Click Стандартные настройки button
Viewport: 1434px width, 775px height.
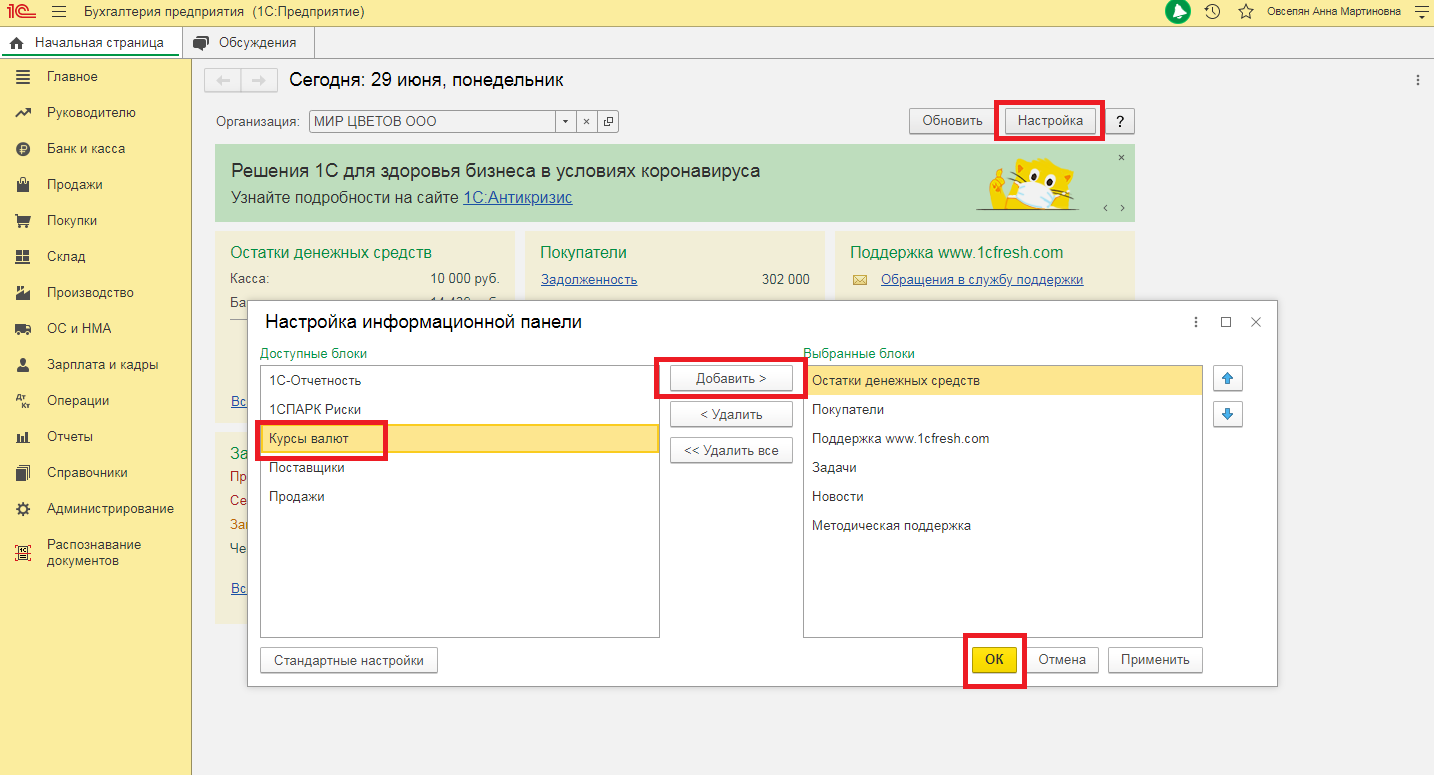tap(348, 660)
